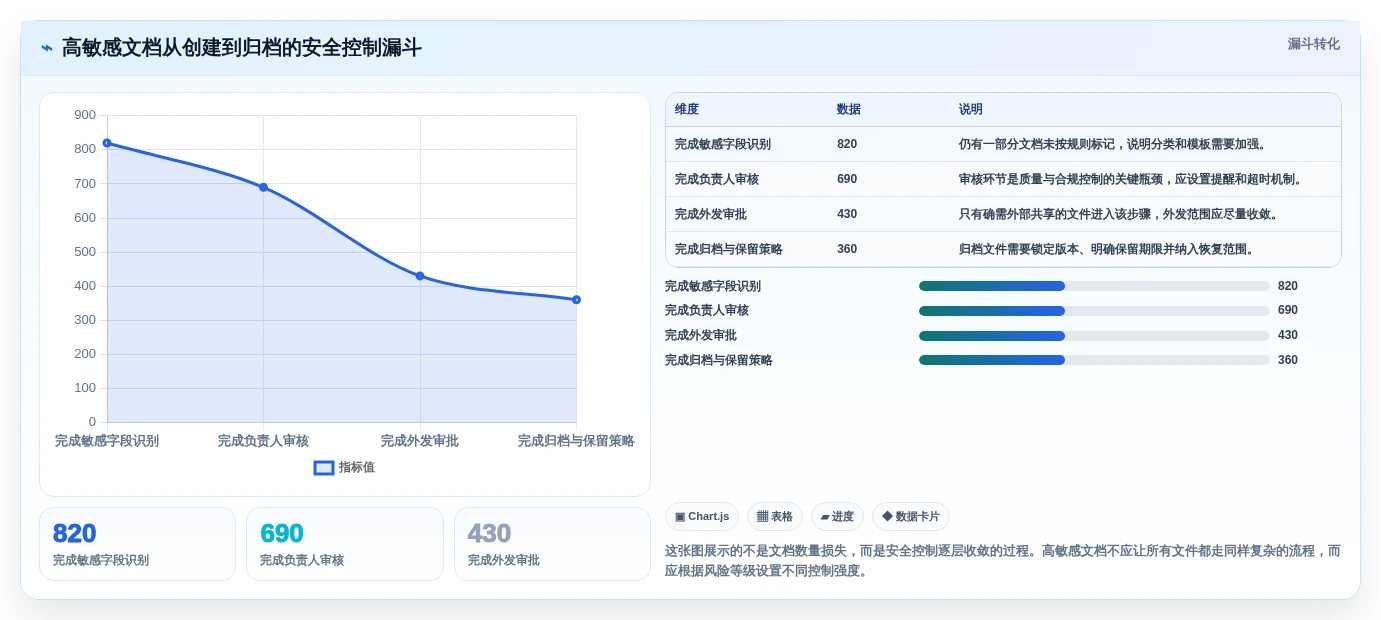Screen dimensions: 1381x620
Task: Click the 指标值 legend label
Action: click(357, 468)
